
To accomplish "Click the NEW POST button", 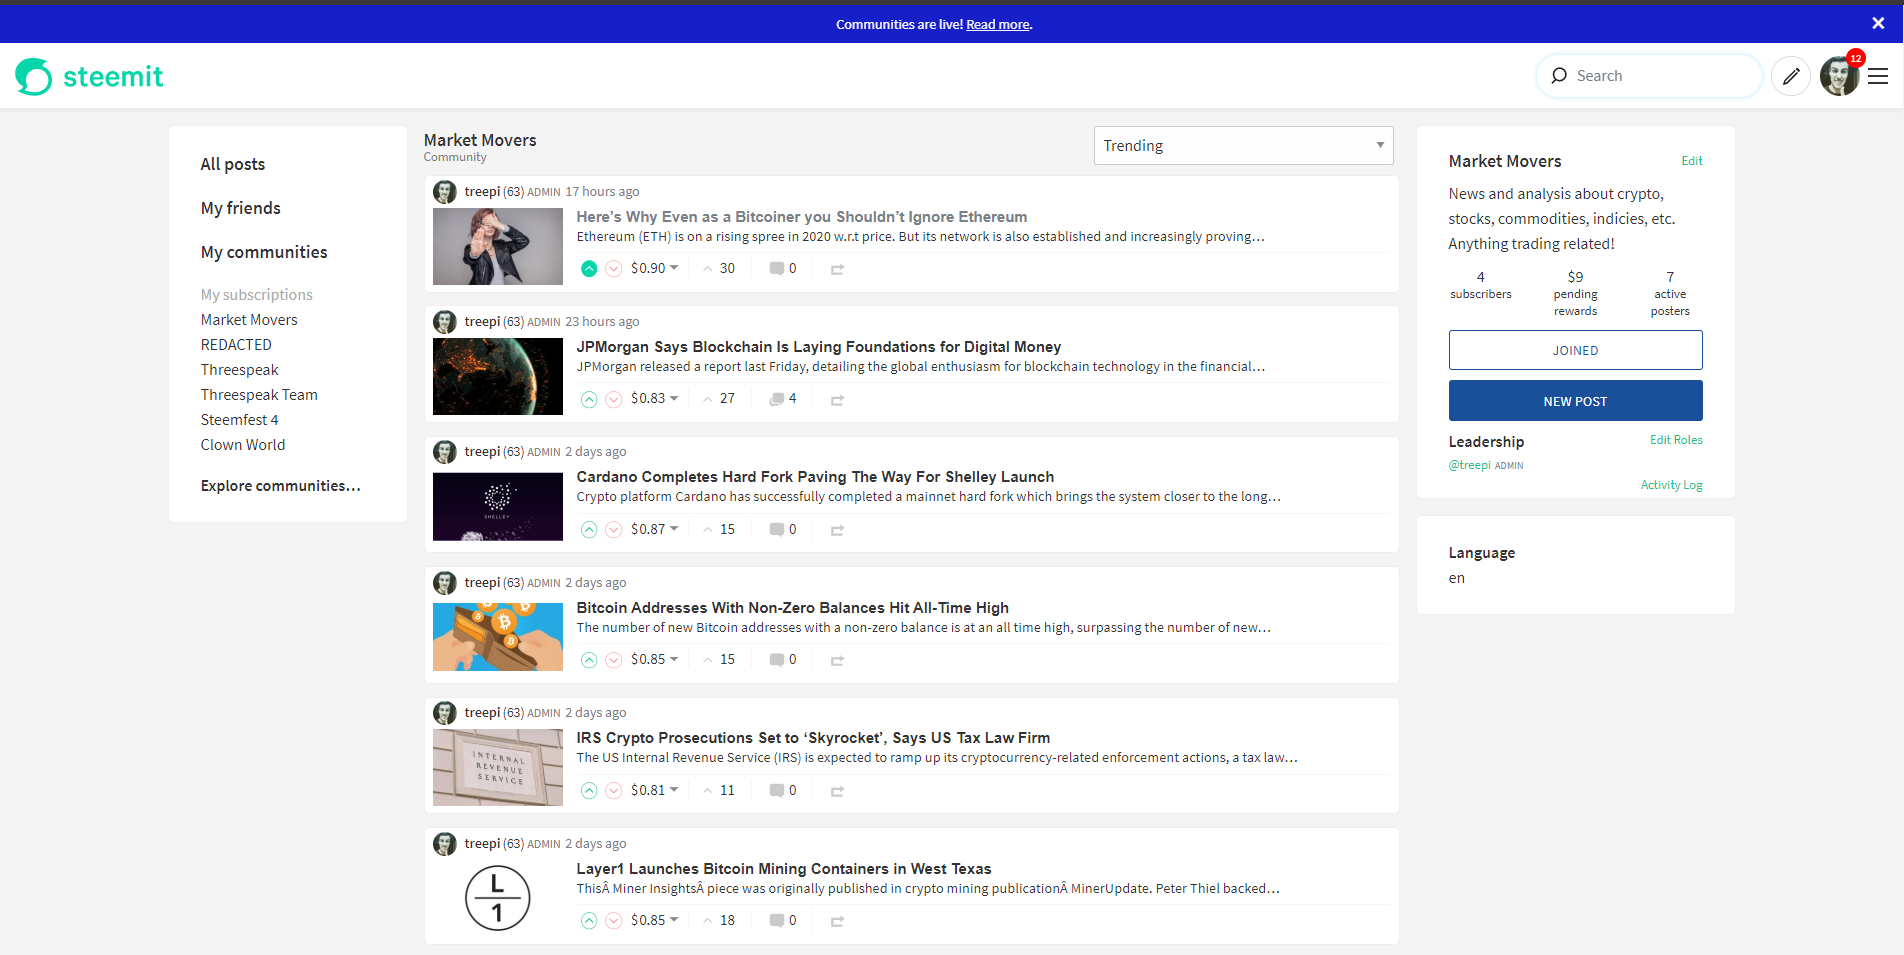I will coord(1575,400).
